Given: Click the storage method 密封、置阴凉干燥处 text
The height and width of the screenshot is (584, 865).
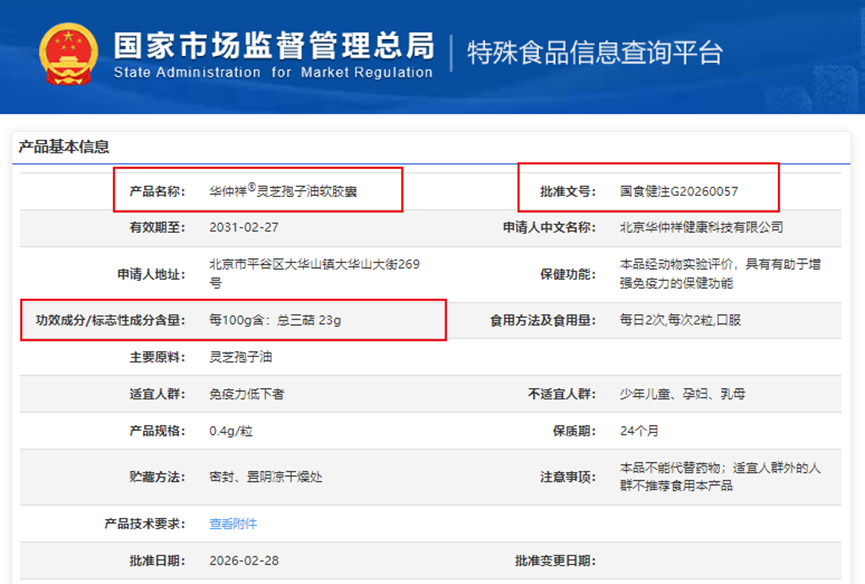Looking at the screenshot, I should pyautogui.click(x=265, y=476).
